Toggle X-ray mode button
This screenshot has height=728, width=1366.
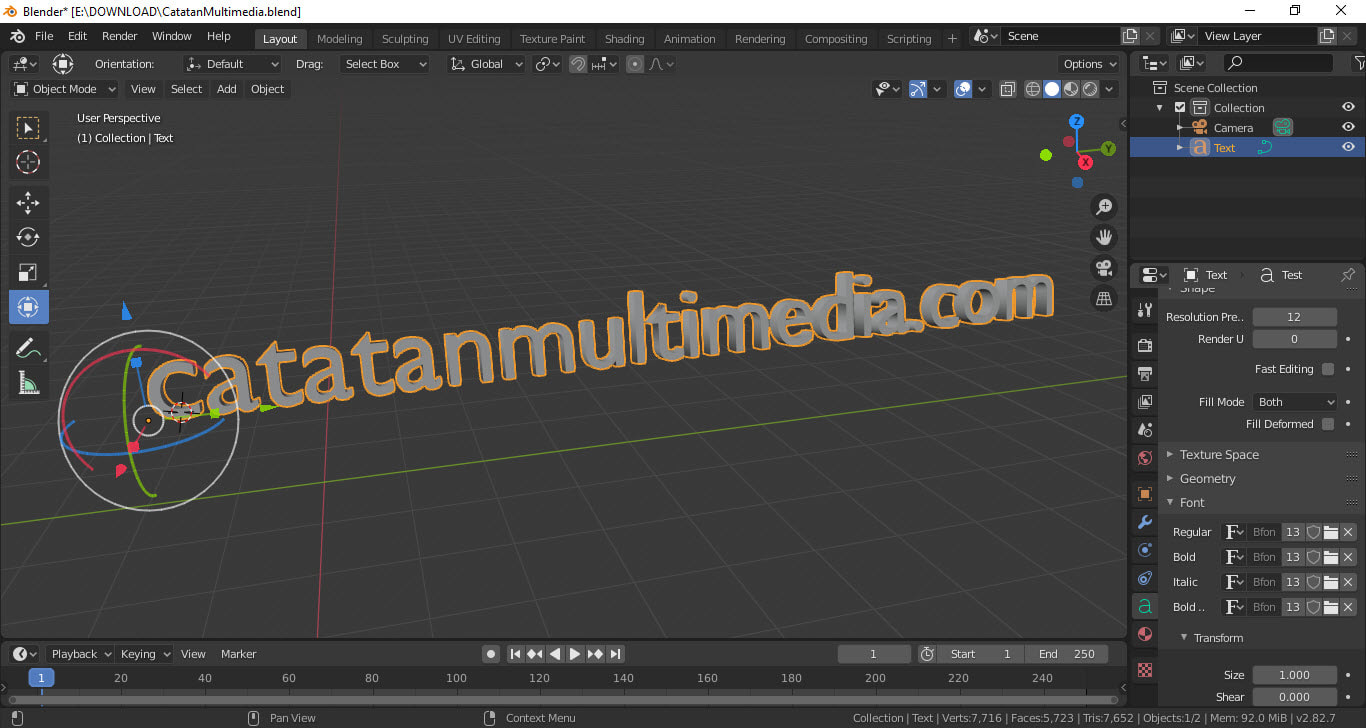1007,89
